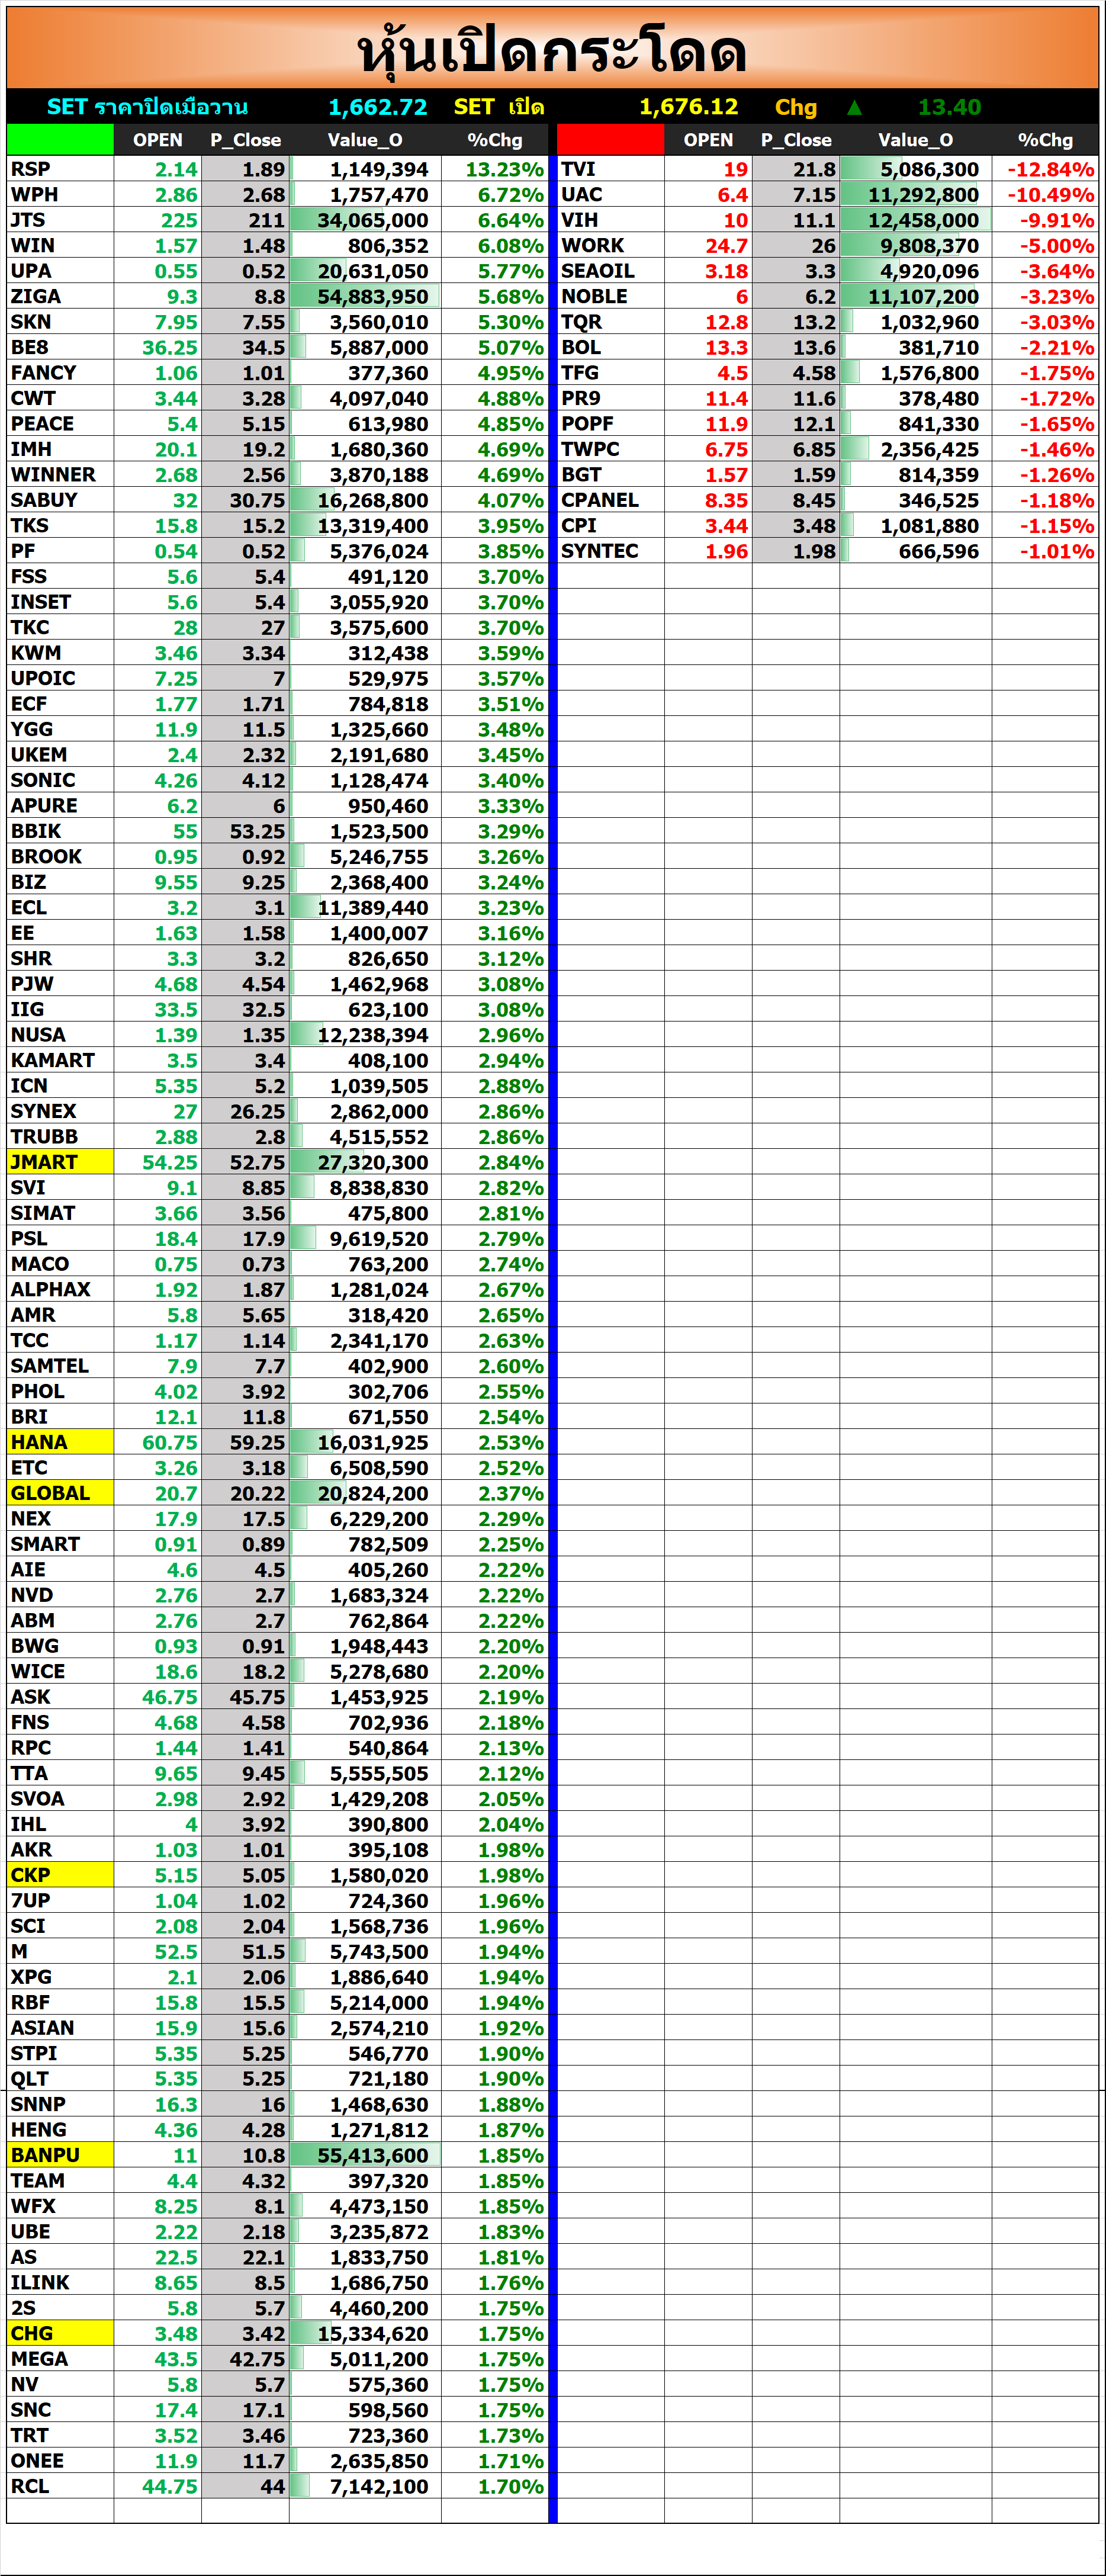Select the ALPHAX ticker cell
Screen dimensions: 1106x2576
click(60, 1289)
